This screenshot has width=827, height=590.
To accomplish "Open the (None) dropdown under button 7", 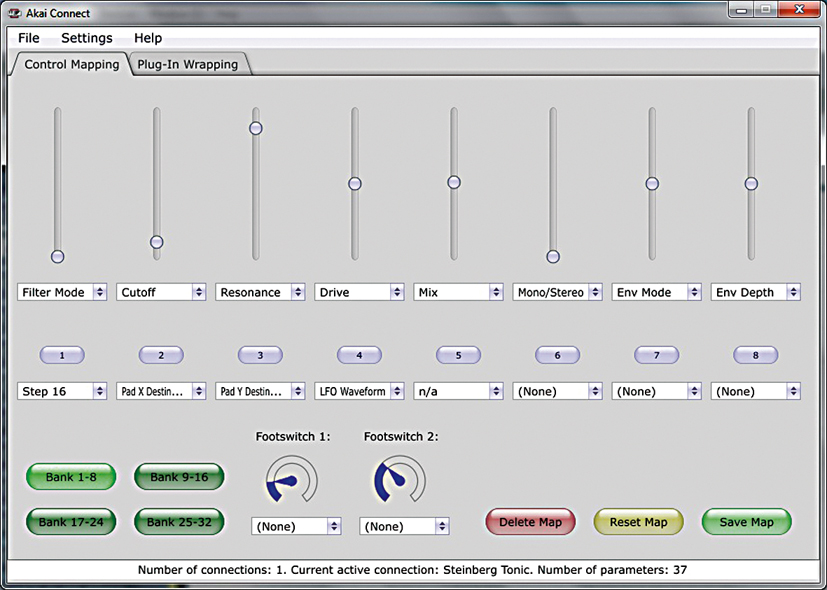I will [657, 391].
